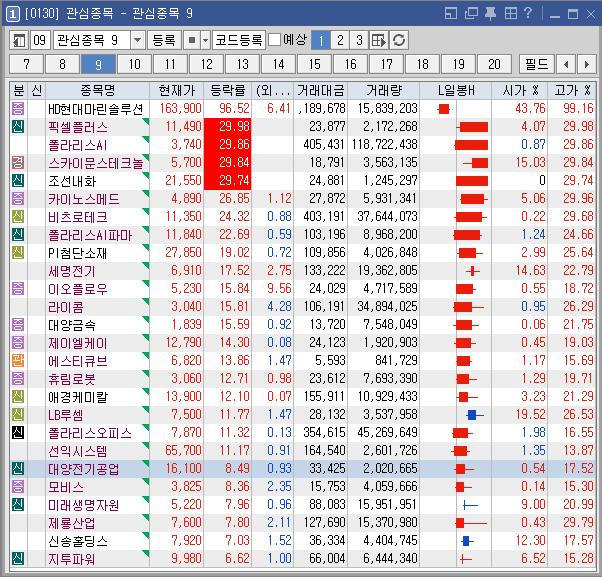Switch to watchlist tab 20
Viewport: 602px width, 577px height.
pyautogui.click(x=494, y=64)
